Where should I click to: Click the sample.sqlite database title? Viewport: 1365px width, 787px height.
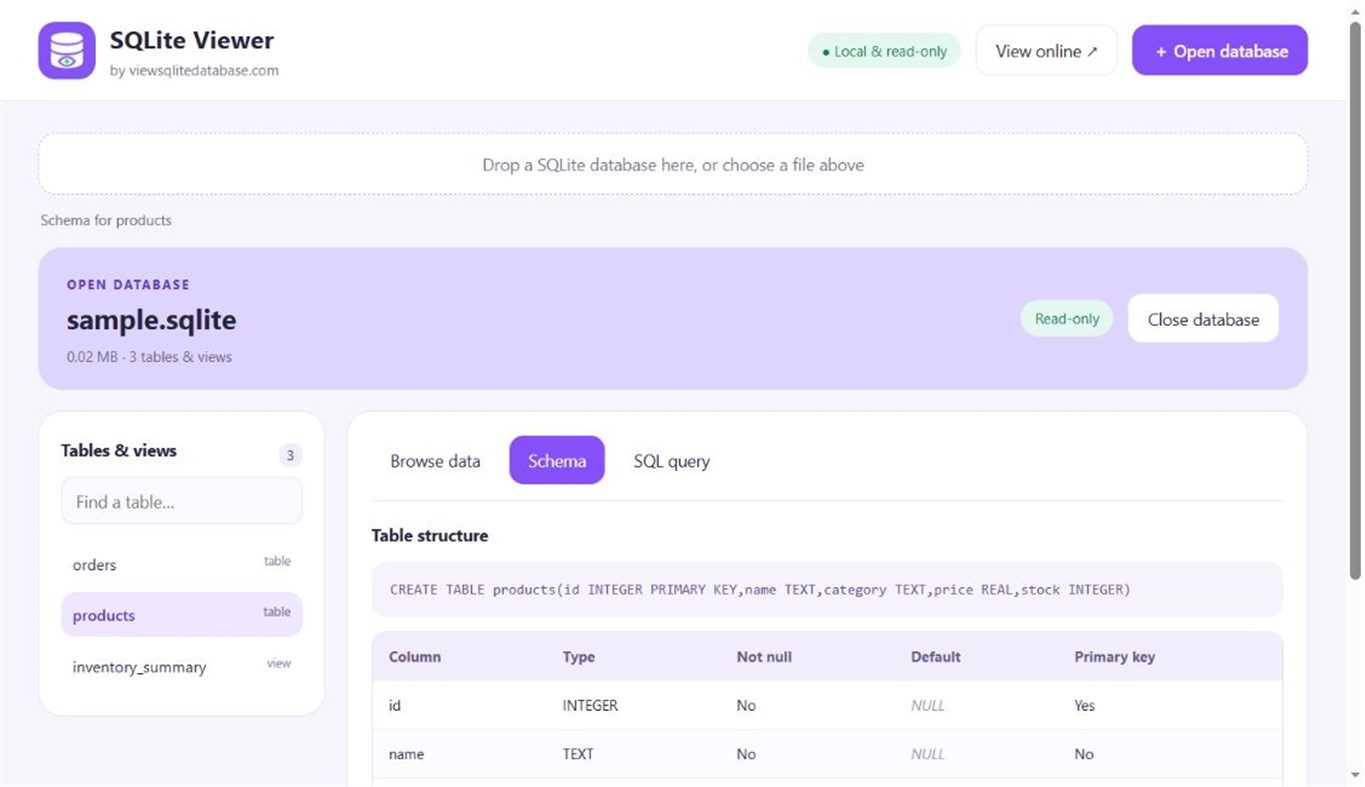152,320
